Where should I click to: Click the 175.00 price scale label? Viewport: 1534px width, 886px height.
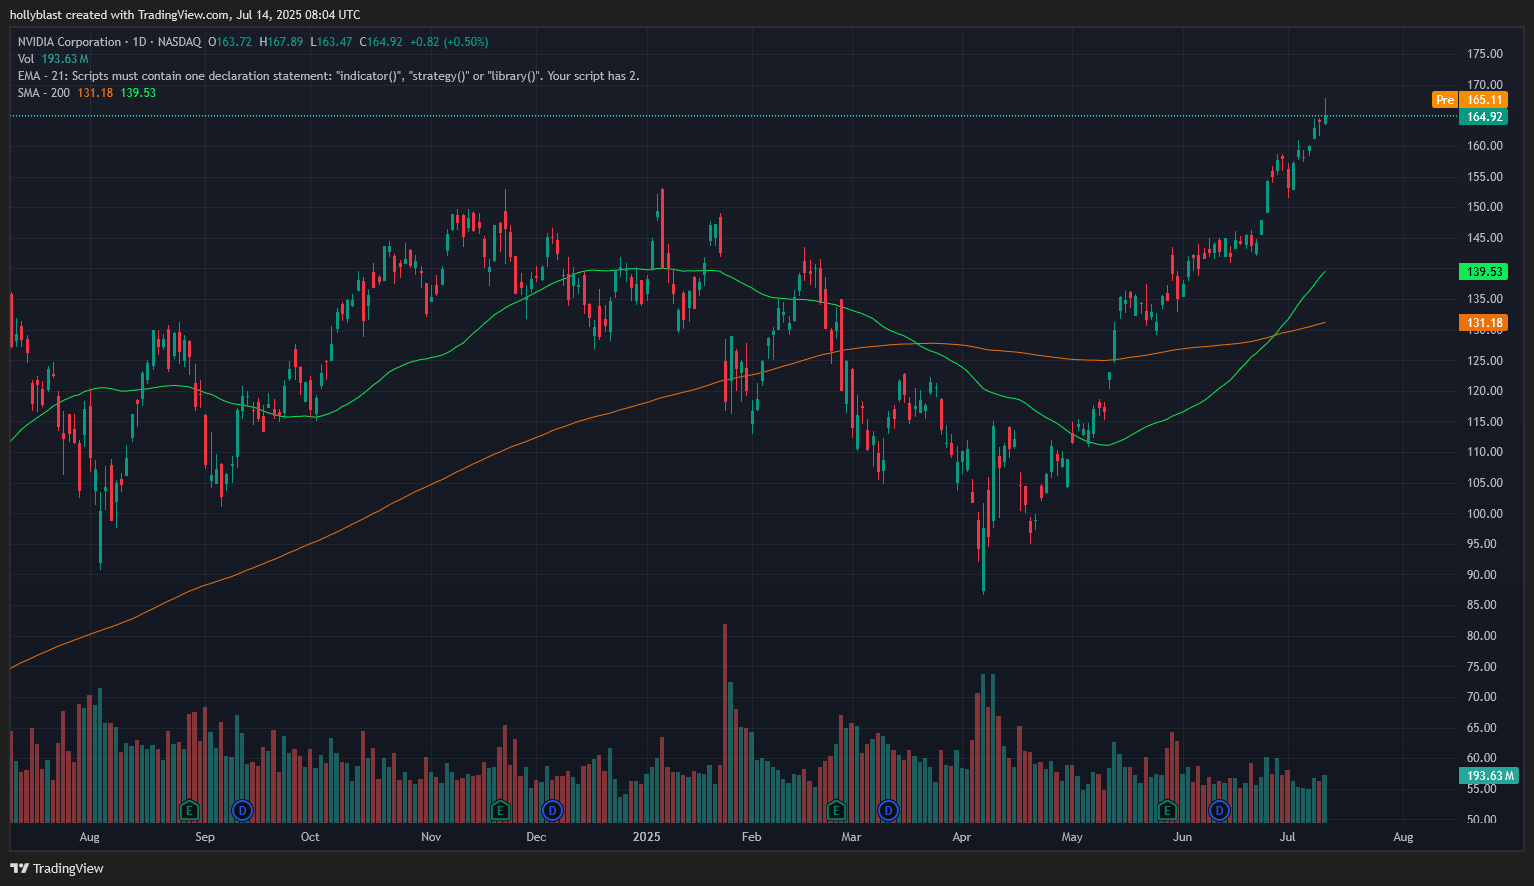[x=1484, y=54]
